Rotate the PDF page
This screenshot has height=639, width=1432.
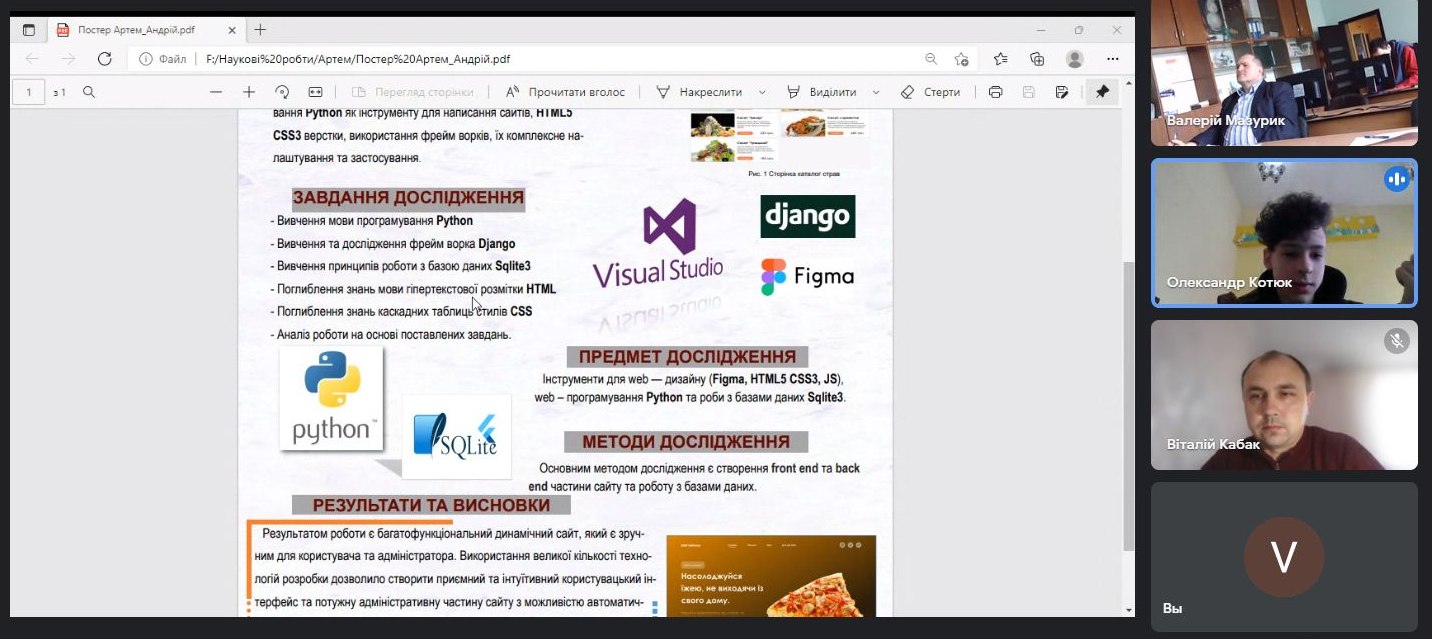click(x=282, y=92)
